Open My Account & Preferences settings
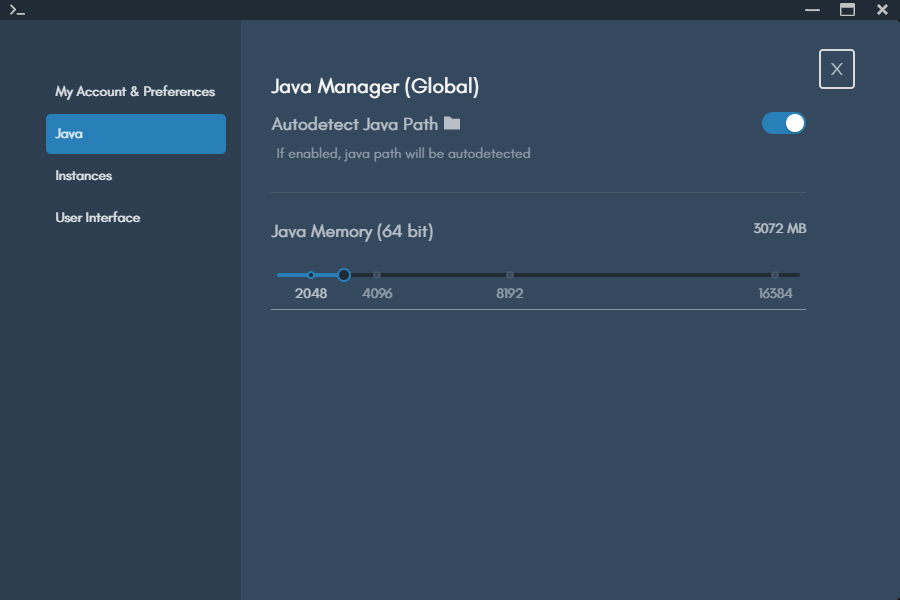The height and width of the screenshot is (600, 900). [x=135, y=91]
